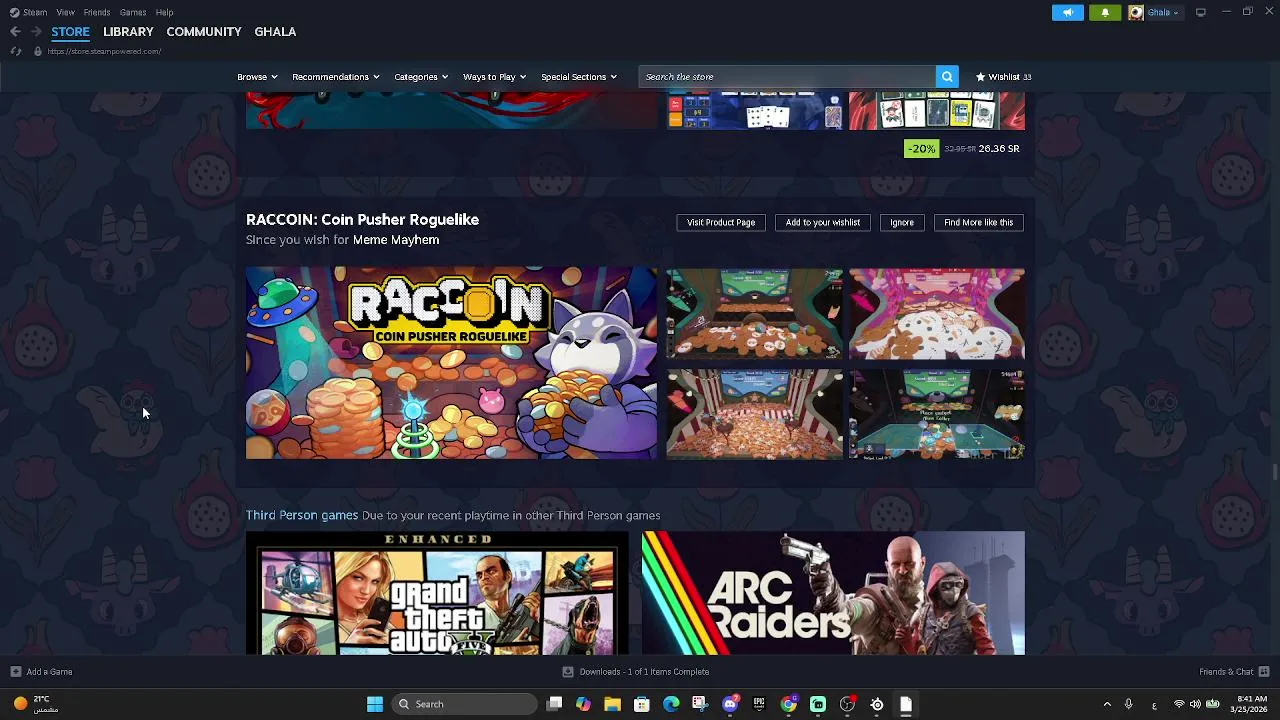1280x720 pixels.
Task: Open the RACCOIN main capsule image
Action: [x=452, y=363]
